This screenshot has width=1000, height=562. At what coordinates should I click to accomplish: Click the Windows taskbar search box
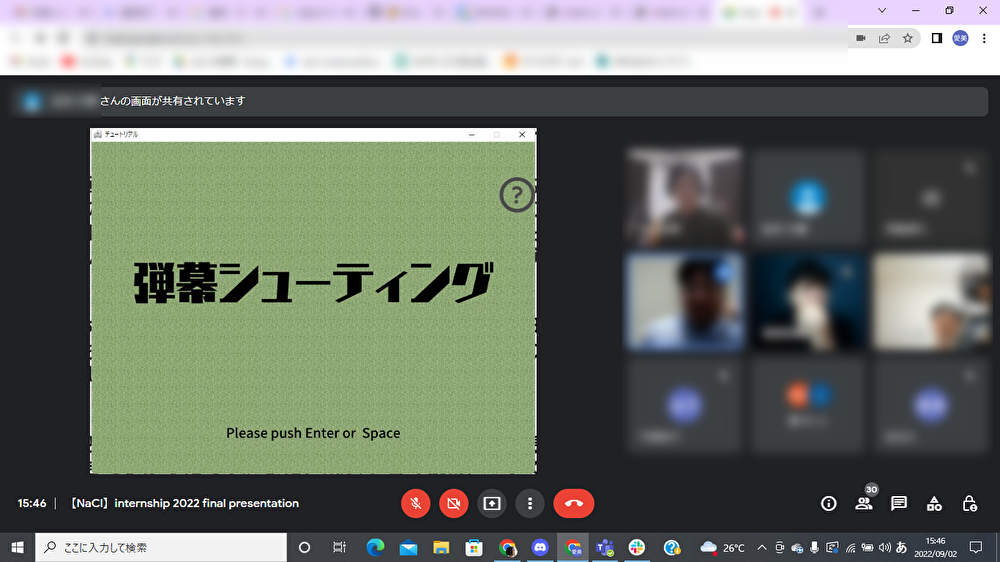[x=160, y=547]
